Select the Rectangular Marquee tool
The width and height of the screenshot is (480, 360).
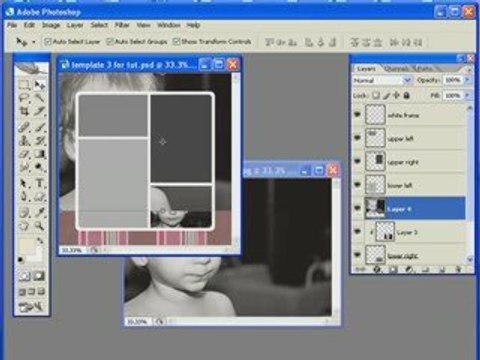coord(24,85)
